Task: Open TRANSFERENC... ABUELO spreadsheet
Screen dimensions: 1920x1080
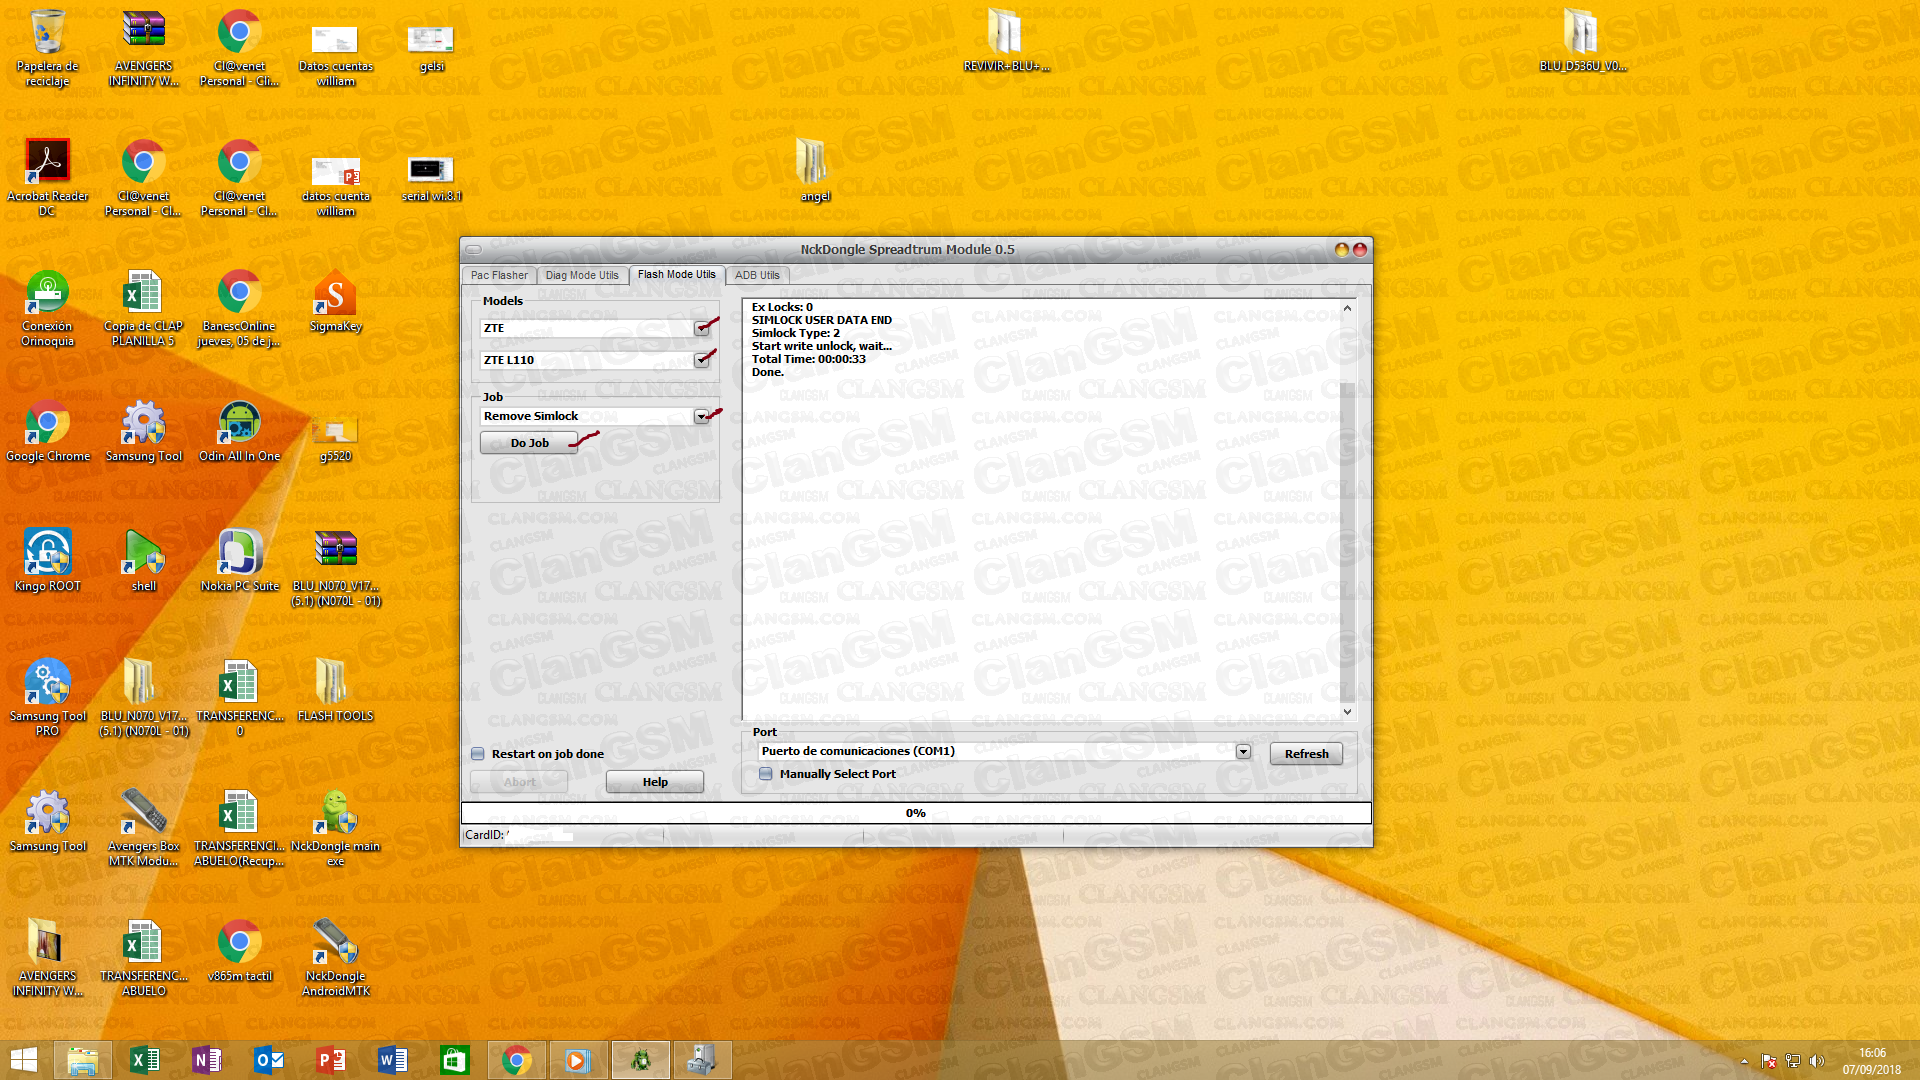Action: click(143, 958)
